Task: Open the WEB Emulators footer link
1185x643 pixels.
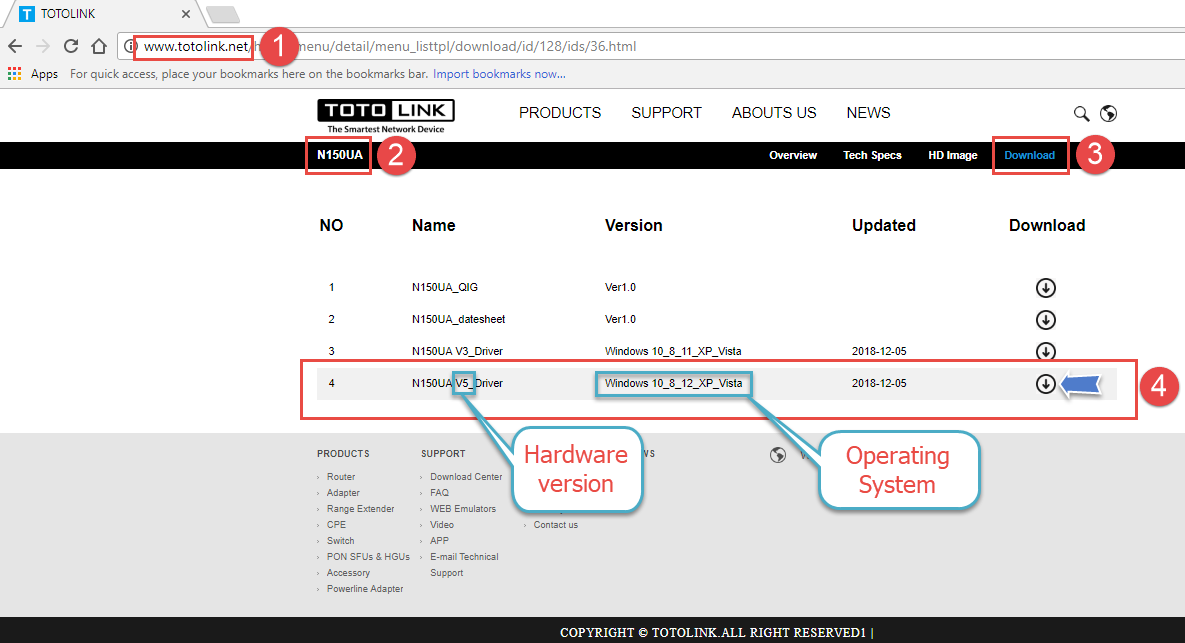Action: click(463, 509)
